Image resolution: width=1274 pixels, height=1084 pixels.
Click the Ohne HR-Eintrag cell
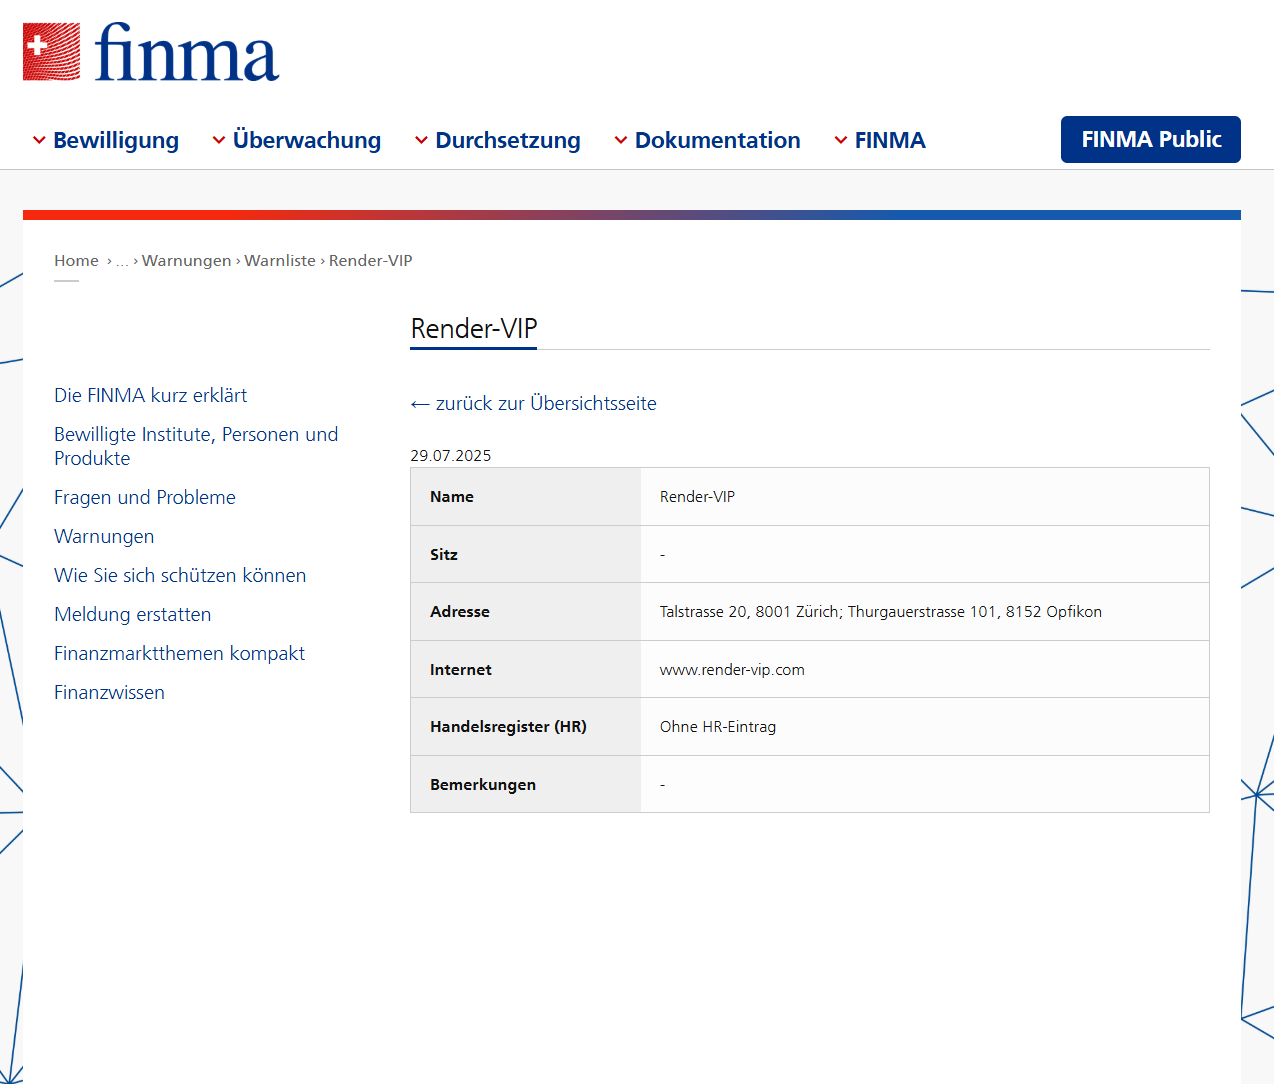[x=924, y=727]
